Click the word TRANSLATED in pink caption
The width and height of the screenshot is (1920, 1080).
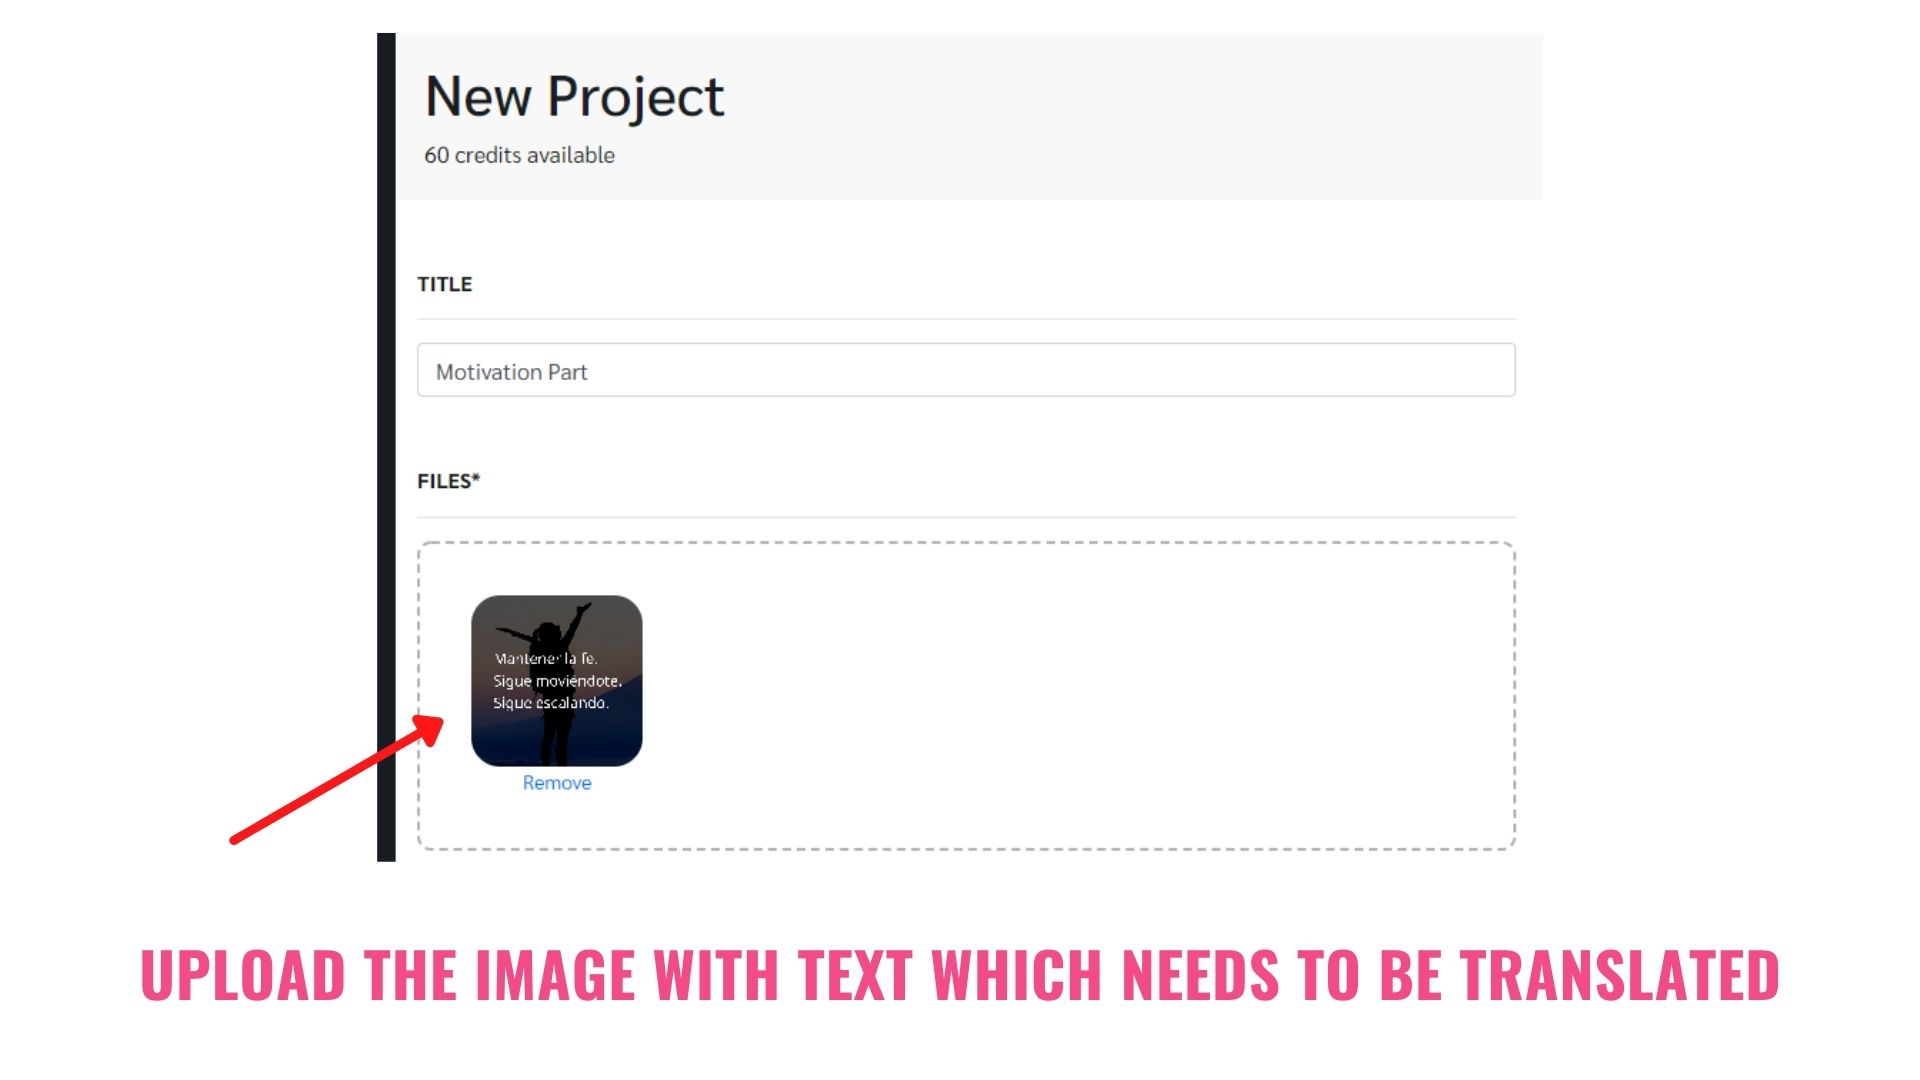click(1620, 975)
